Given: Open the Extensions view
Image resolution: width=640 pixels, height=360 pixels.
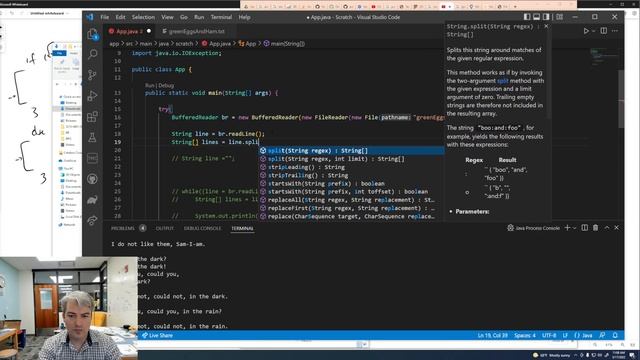Looking at the screenshot, I should click(93, 117).
